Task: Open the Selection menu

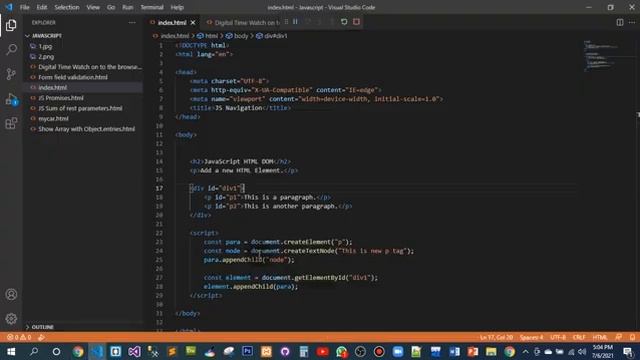Action: pos(67,7)
